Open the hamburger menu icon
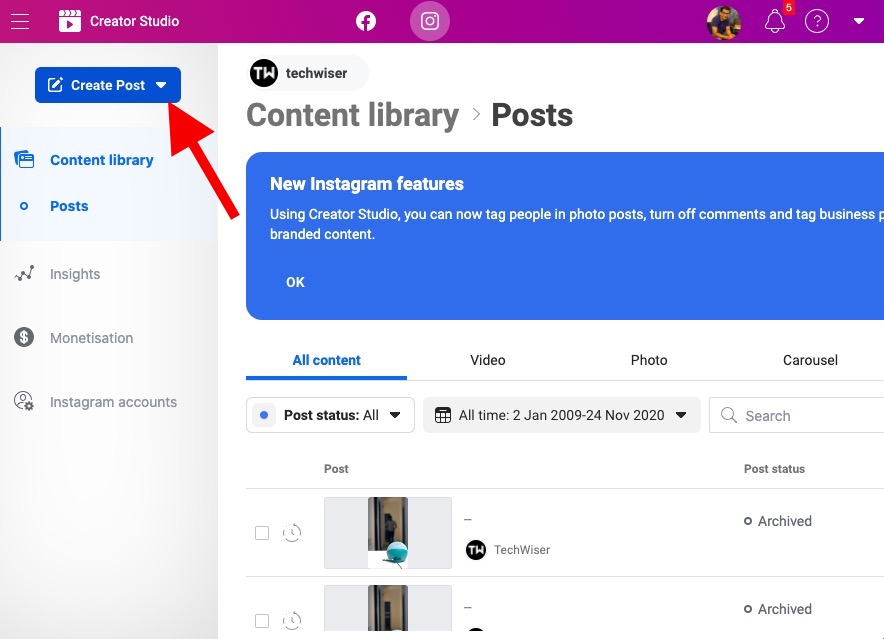The height and width of the screenshot is (639, 884). click(20, 21)
